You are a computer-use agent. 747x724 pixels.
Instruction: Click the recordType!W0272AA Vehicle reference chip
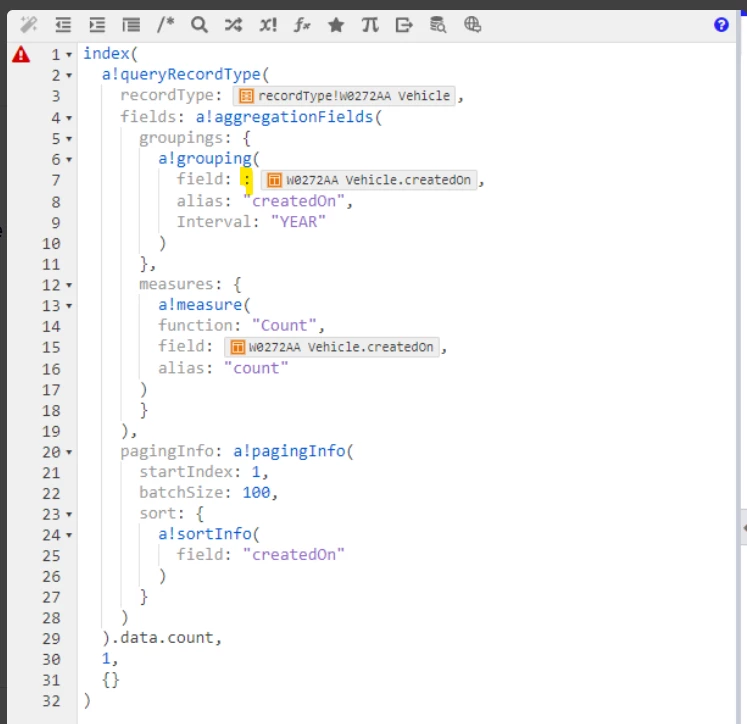pos(344,96)
